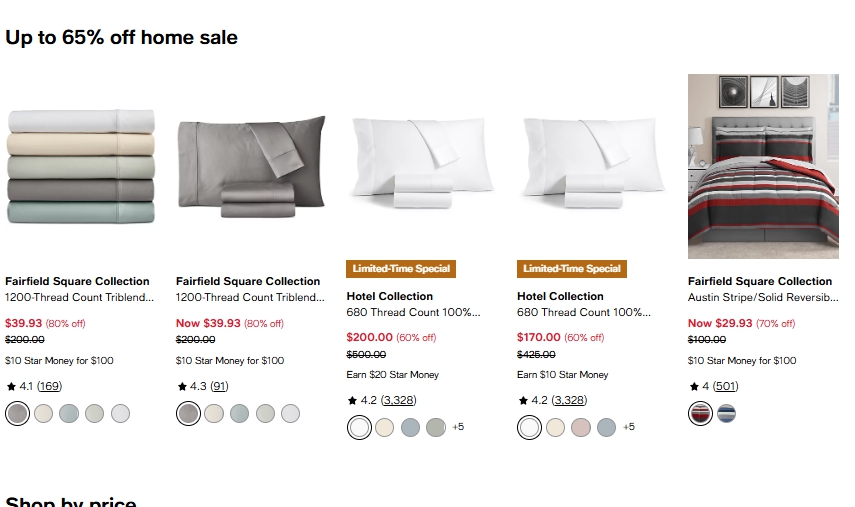855x507 pixels.
Task: Open the 501 reviews link
Action: (x=725, y=386)
